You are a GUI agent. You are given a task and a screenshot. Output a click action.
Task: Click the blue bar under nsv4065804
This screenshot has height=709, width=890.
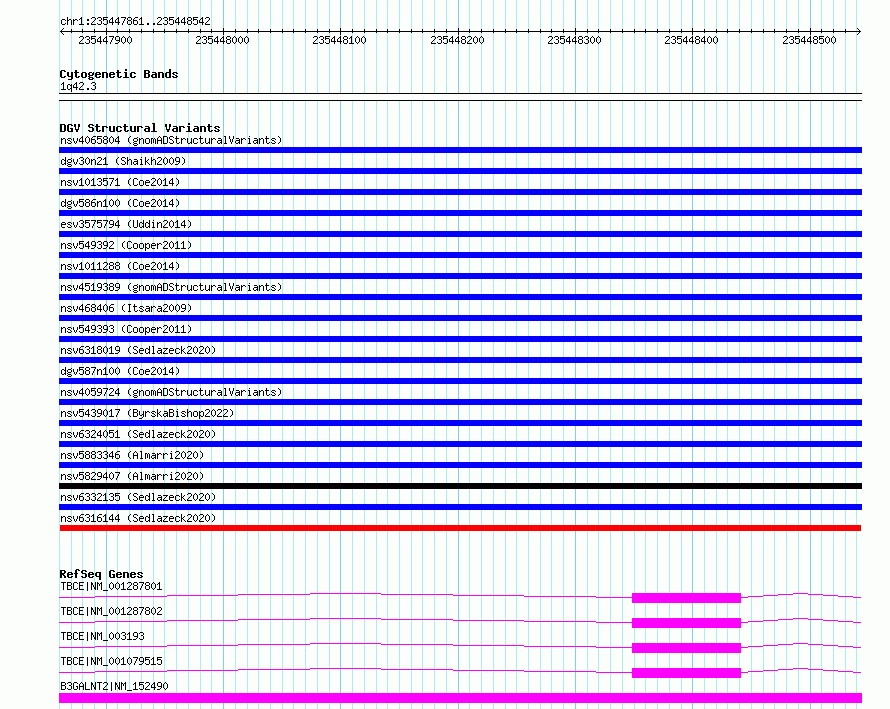460,150
